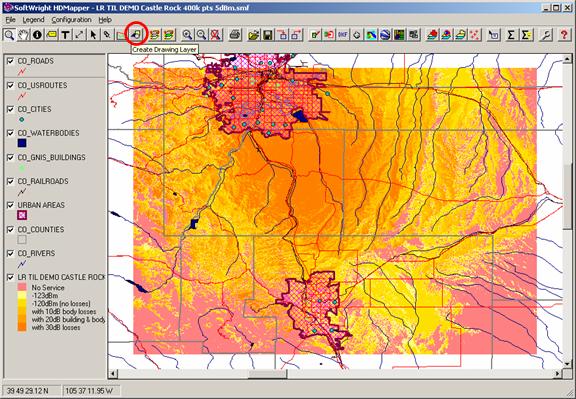Screen dimensions: 576x399
Task: Click the Create Drawing Layer icon
Action: coord(136,35)
